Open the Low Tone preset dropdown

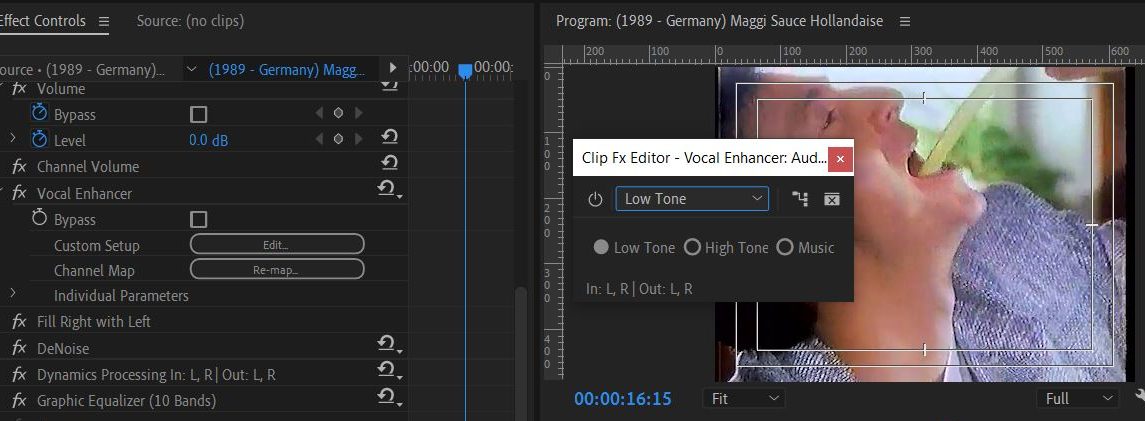(x=692, y=198)
